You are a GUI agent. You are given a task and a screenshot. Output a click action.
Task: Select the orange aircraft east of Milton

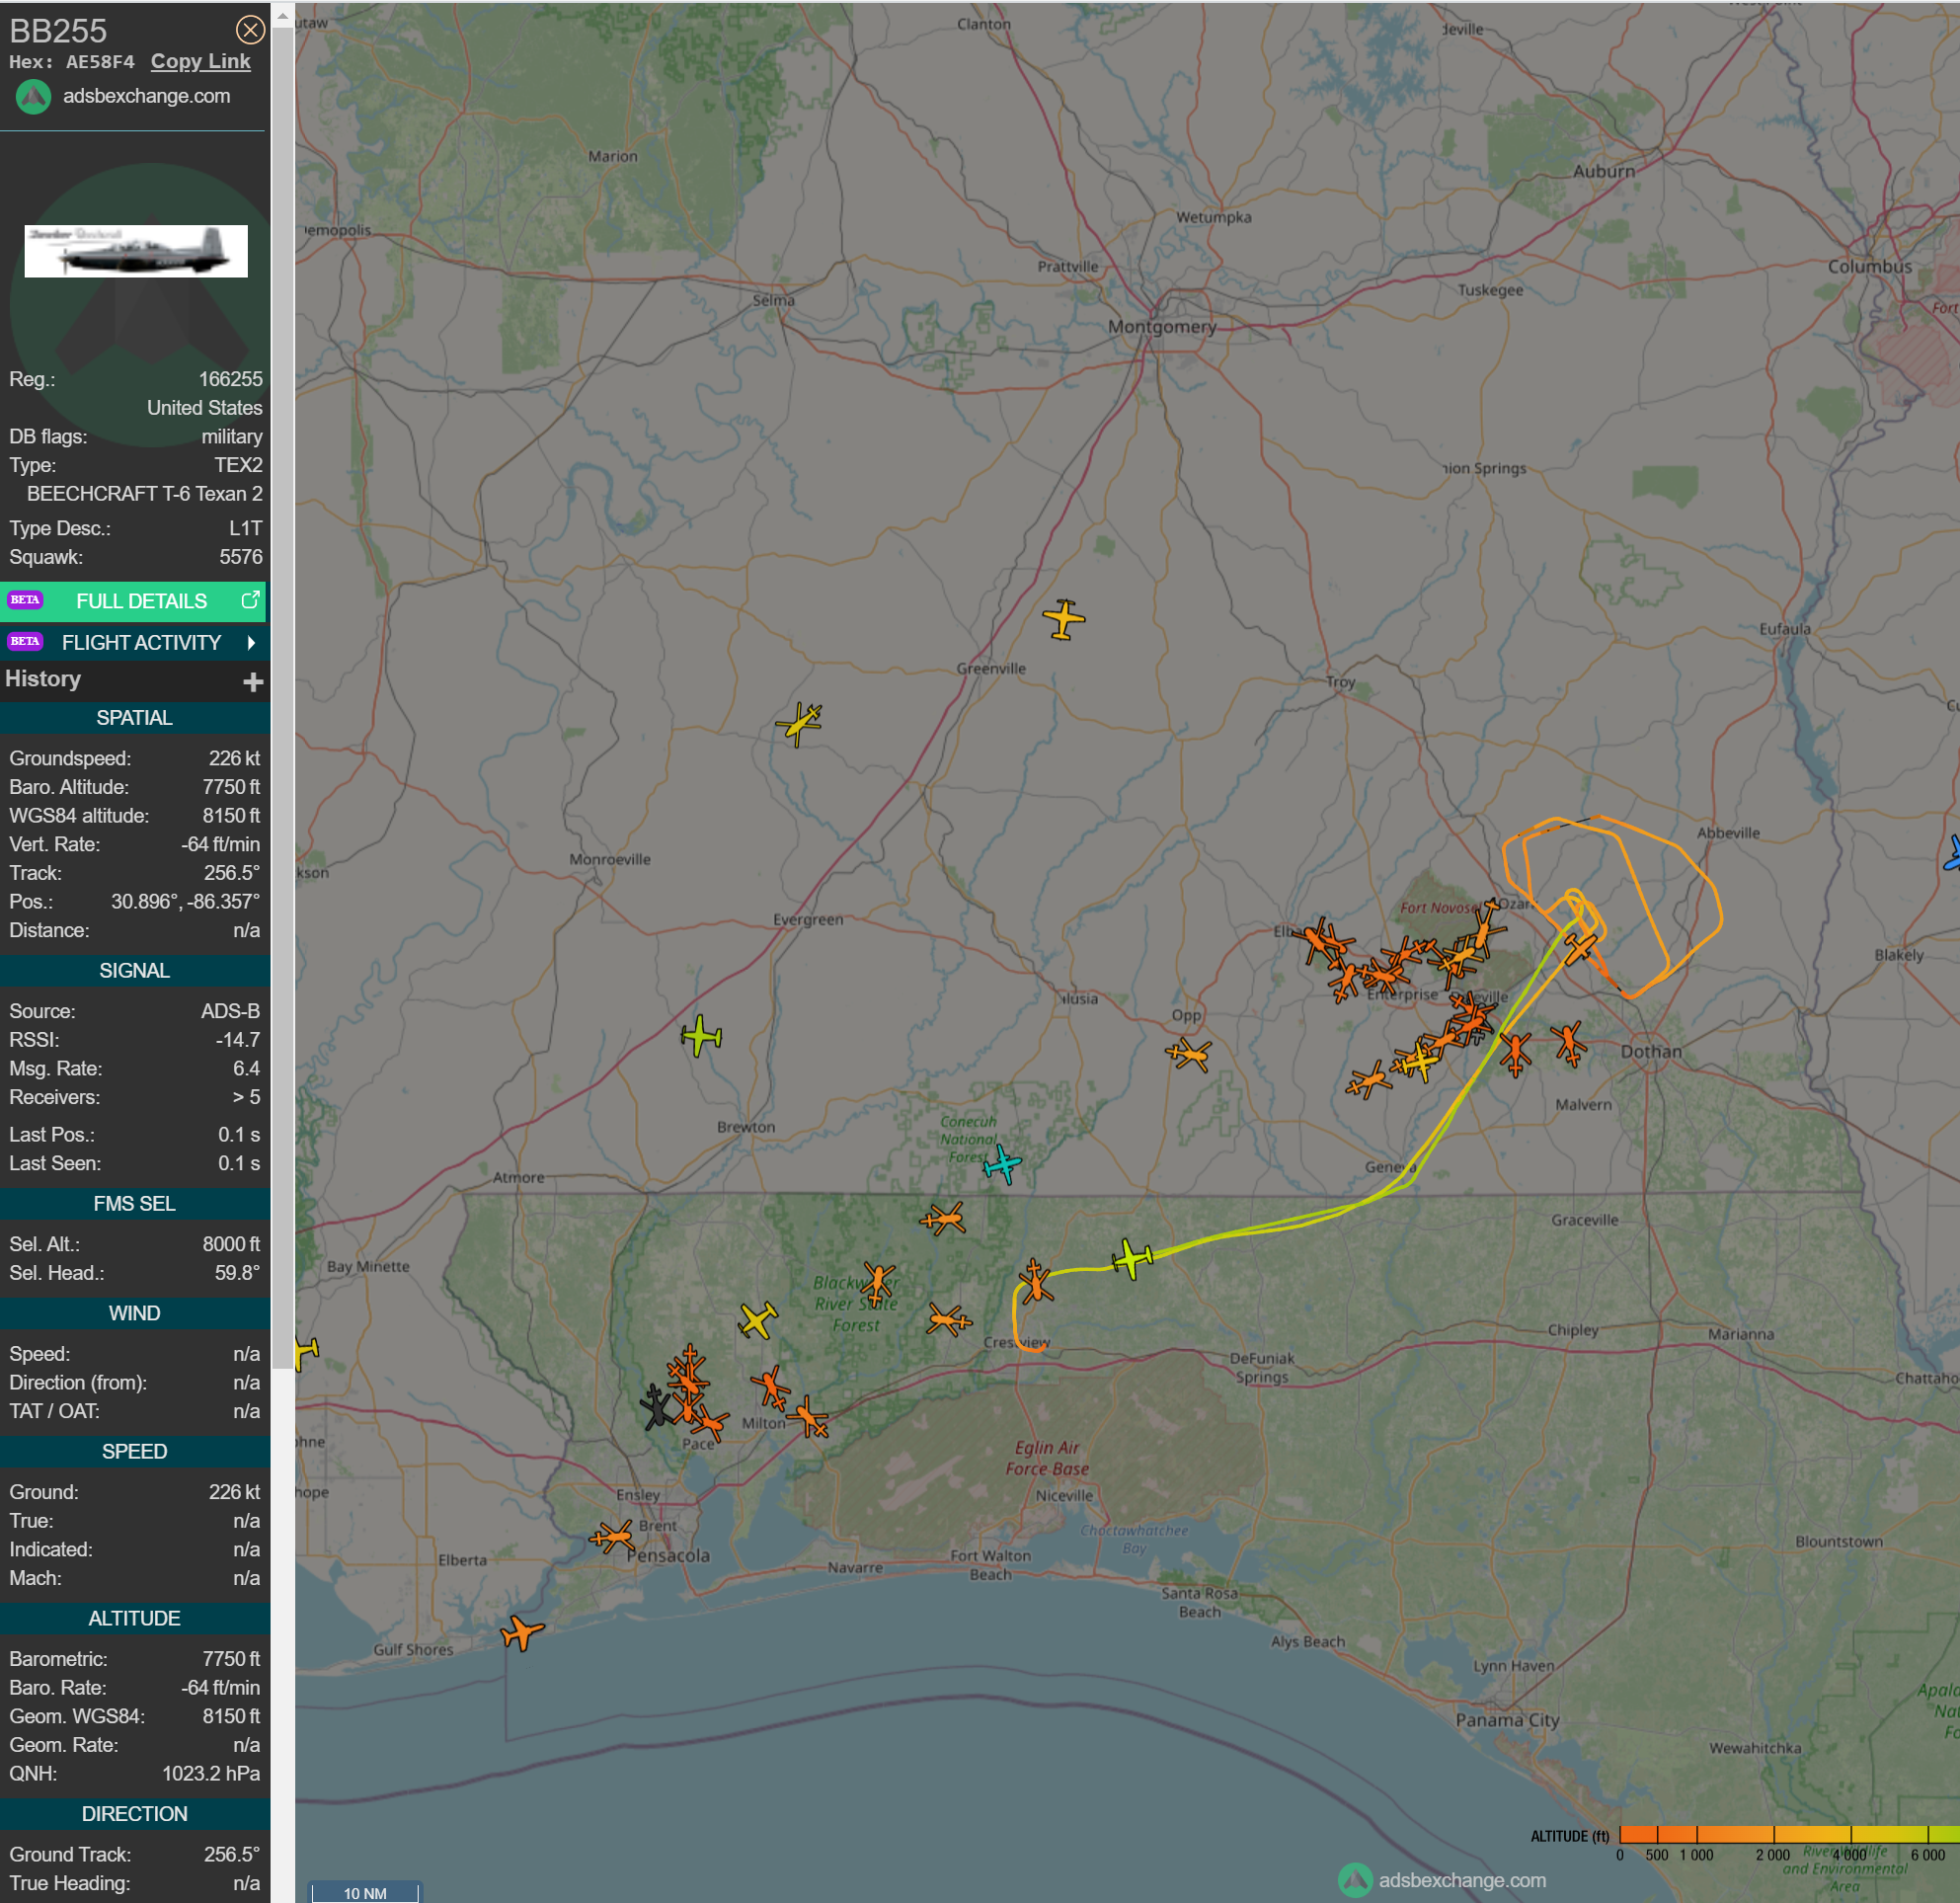(808, 1418)
